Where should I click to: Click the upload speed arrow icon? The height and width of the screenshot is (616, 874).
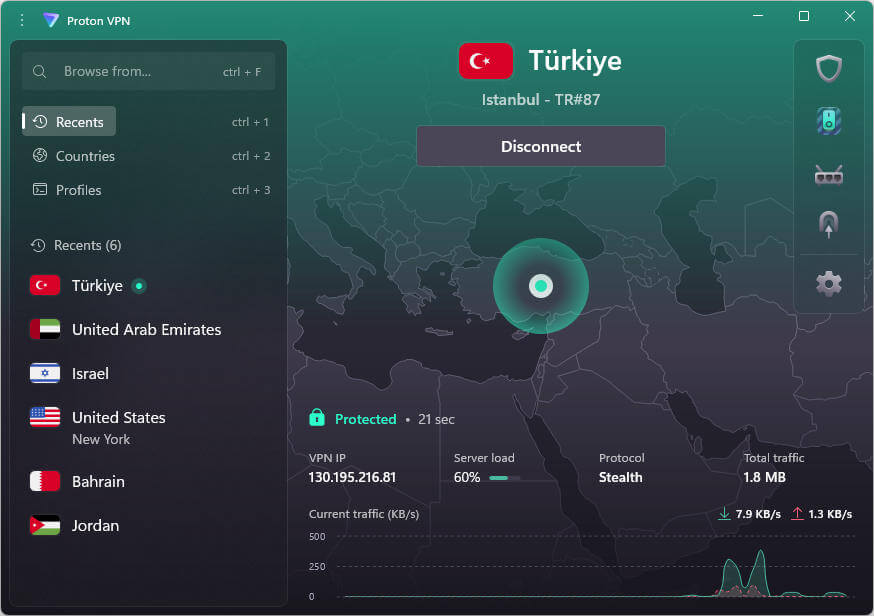[x=797, y=513]
